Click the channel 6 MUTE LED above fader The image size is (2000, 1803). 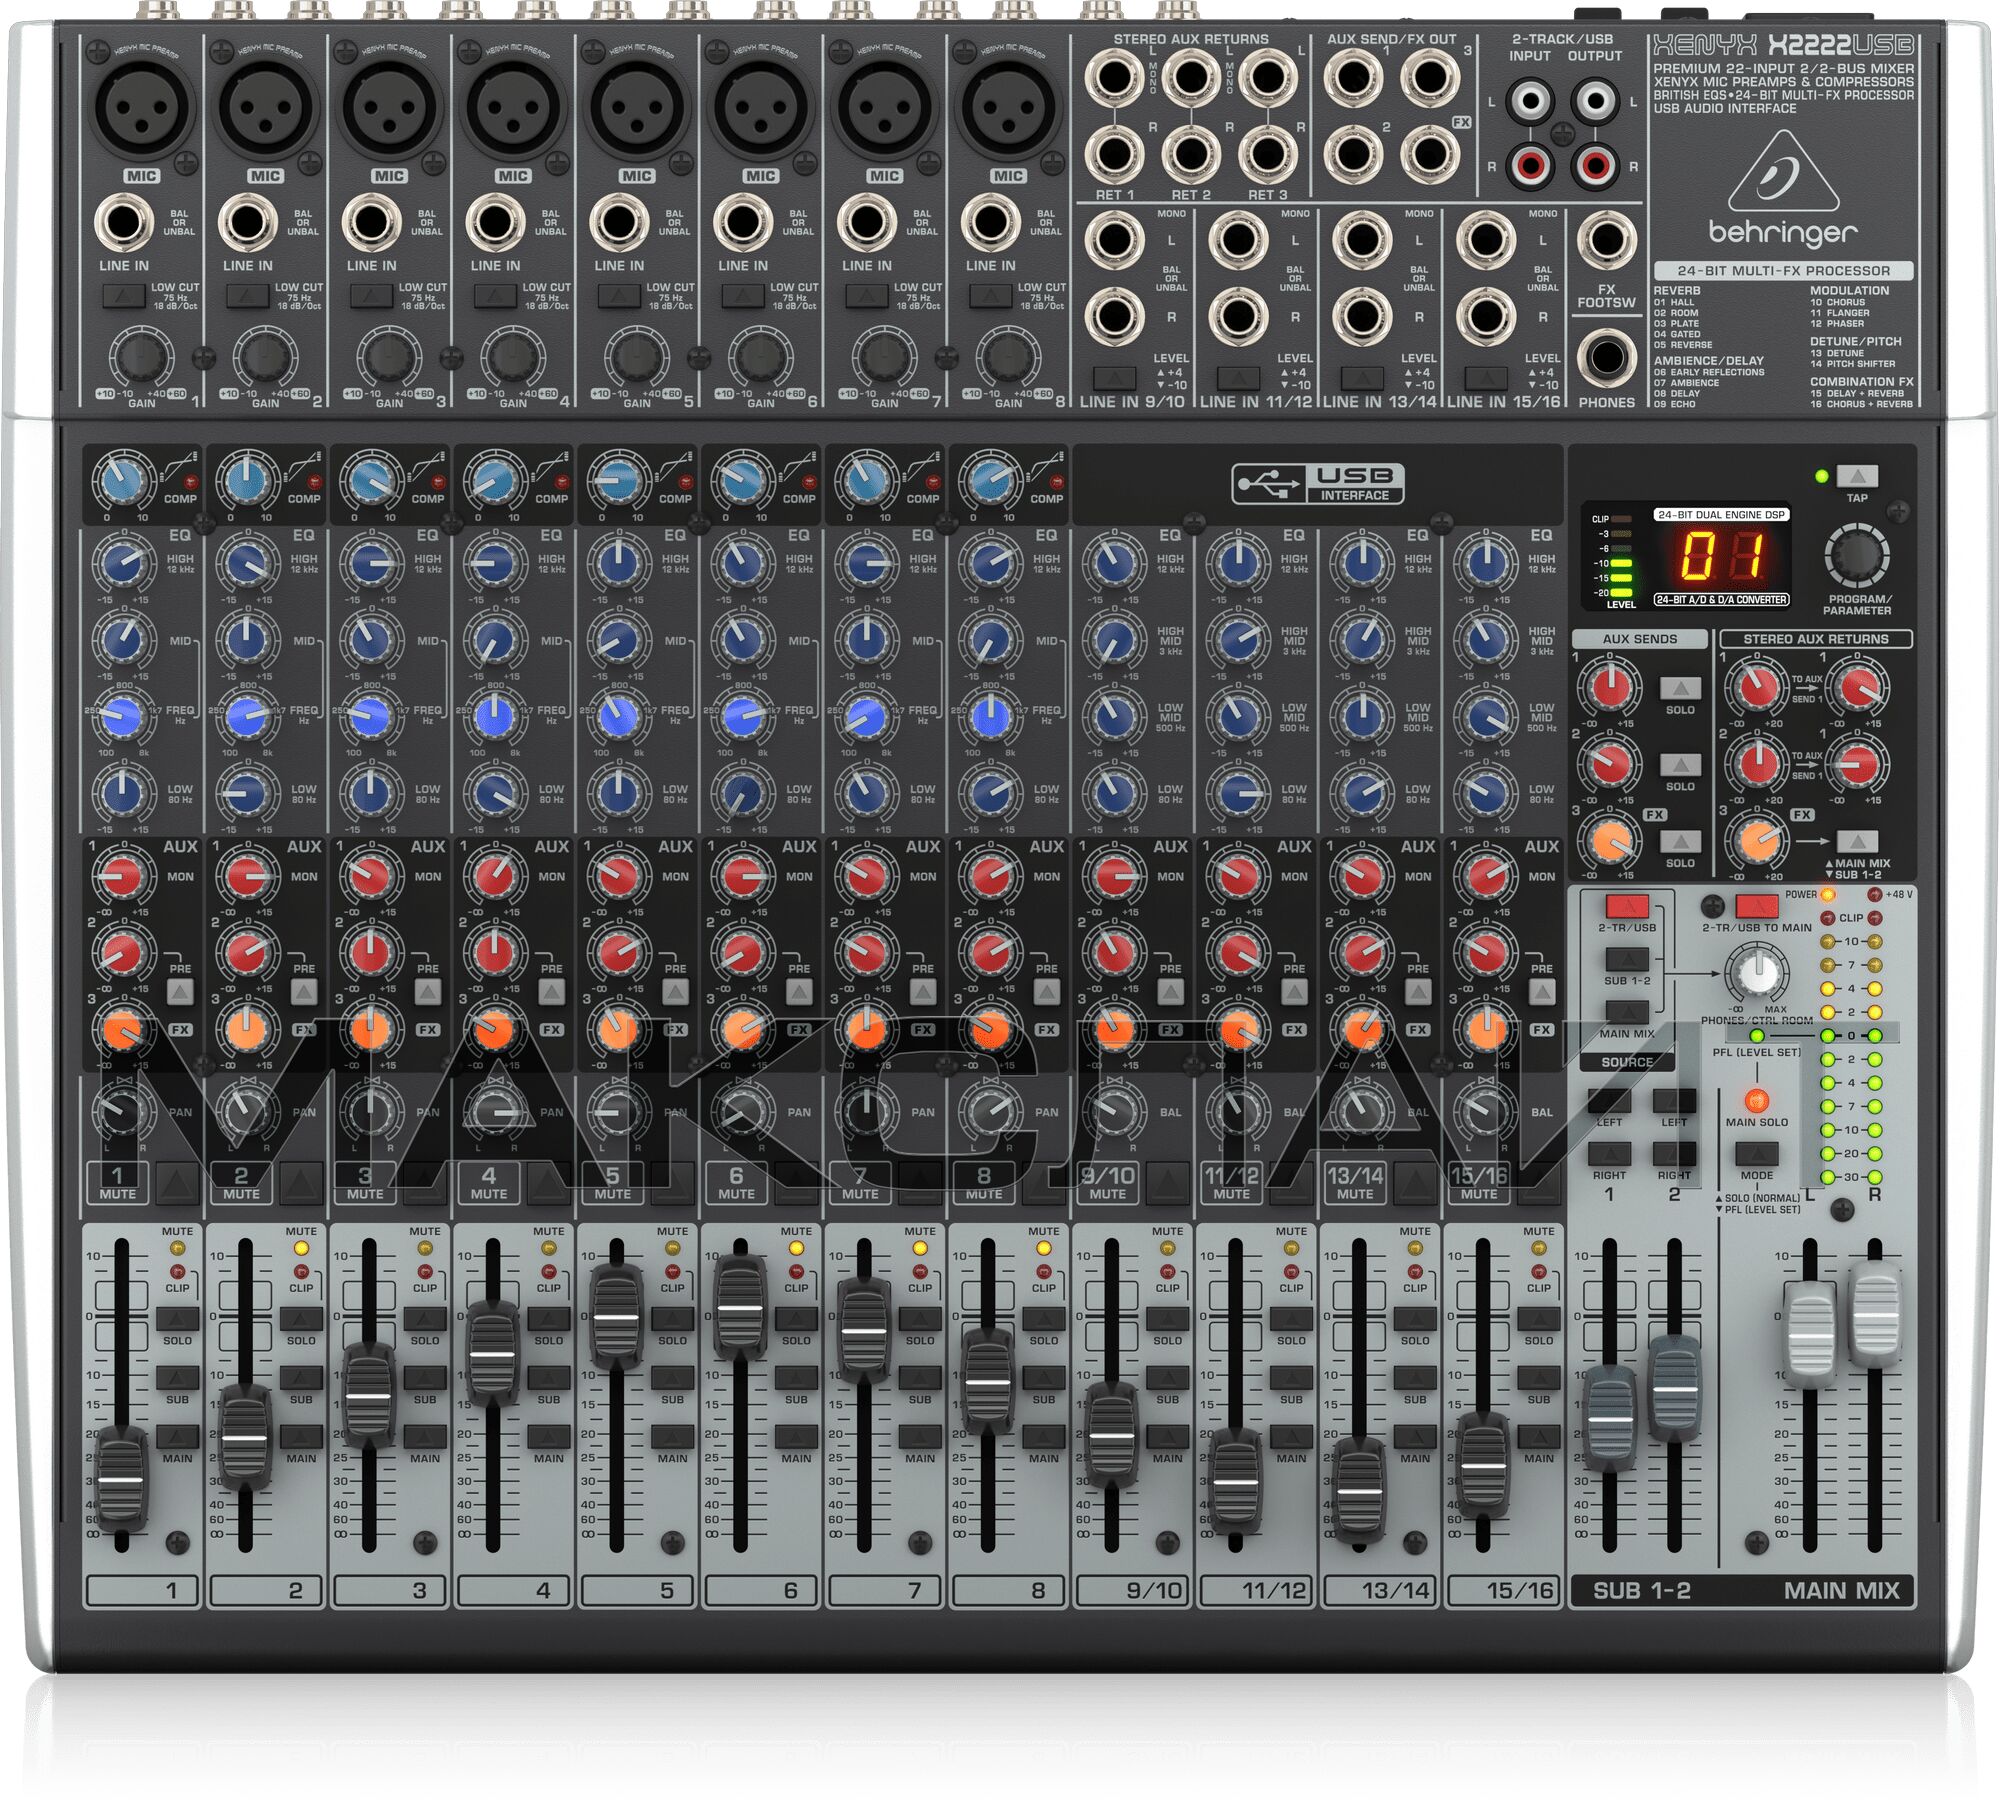[796, 1248]
